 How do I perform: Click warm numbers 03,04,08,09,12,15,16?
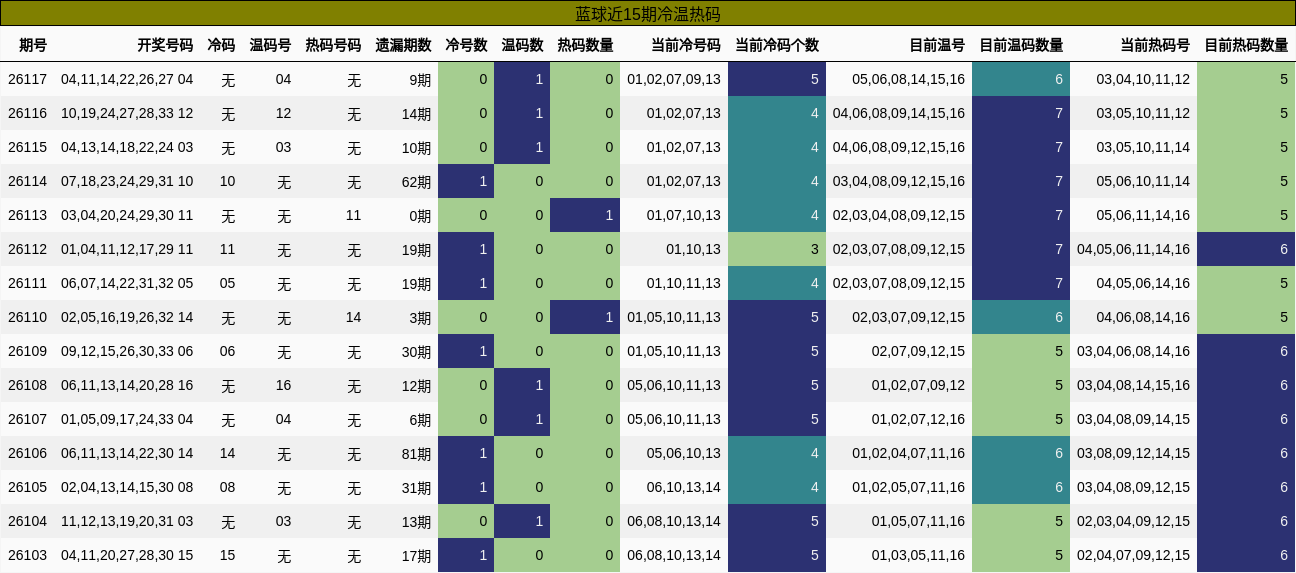click(x=899, y=181)
